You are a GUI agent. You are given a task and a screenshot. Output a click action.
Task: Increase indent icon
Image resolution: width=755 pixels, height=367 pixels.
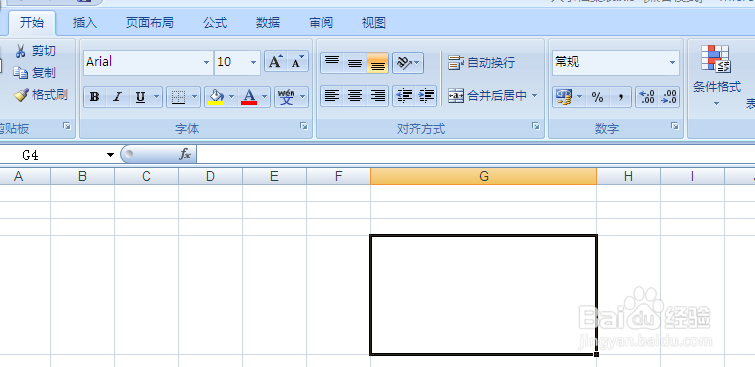(426, 96)
